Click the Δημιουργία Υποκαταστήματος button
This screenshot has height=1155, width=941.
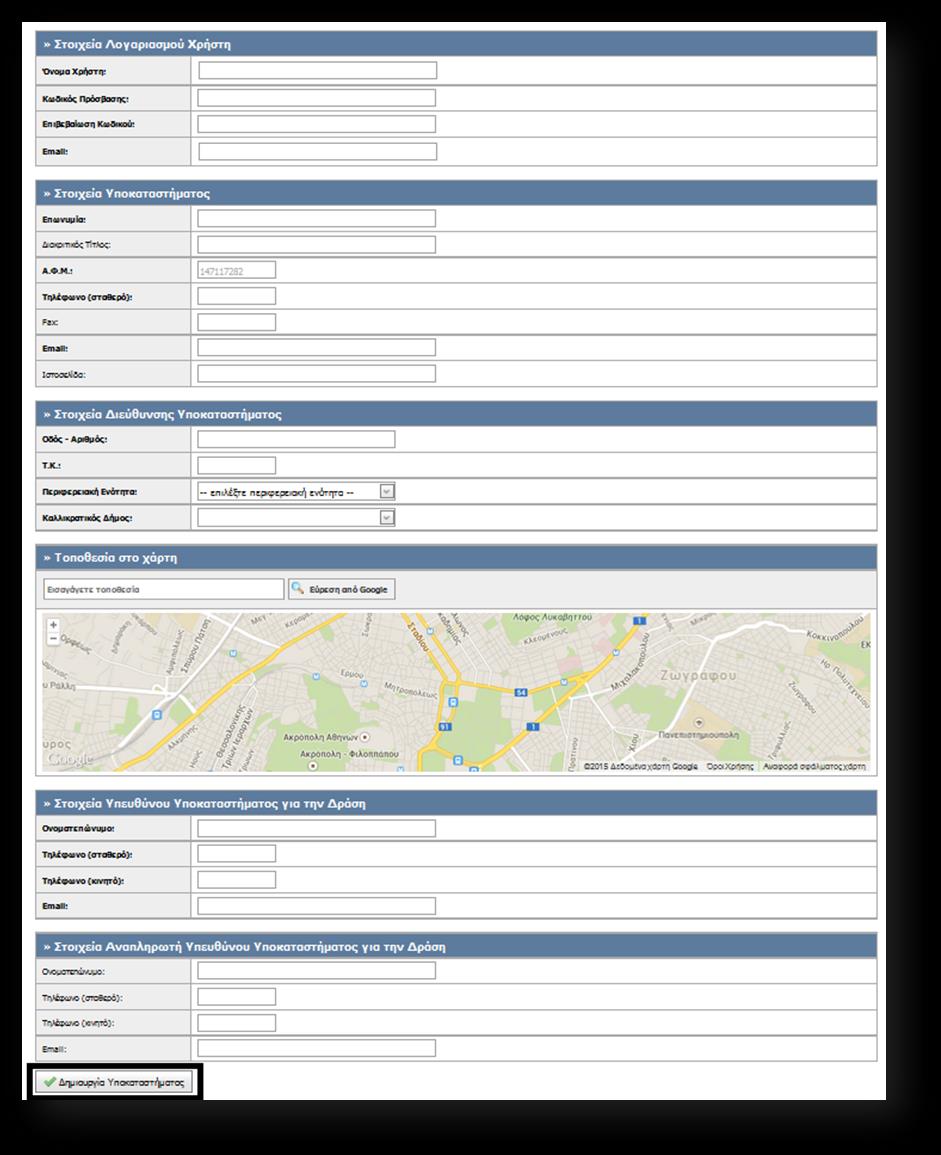pyautogui.click(x=114, y=1082)
